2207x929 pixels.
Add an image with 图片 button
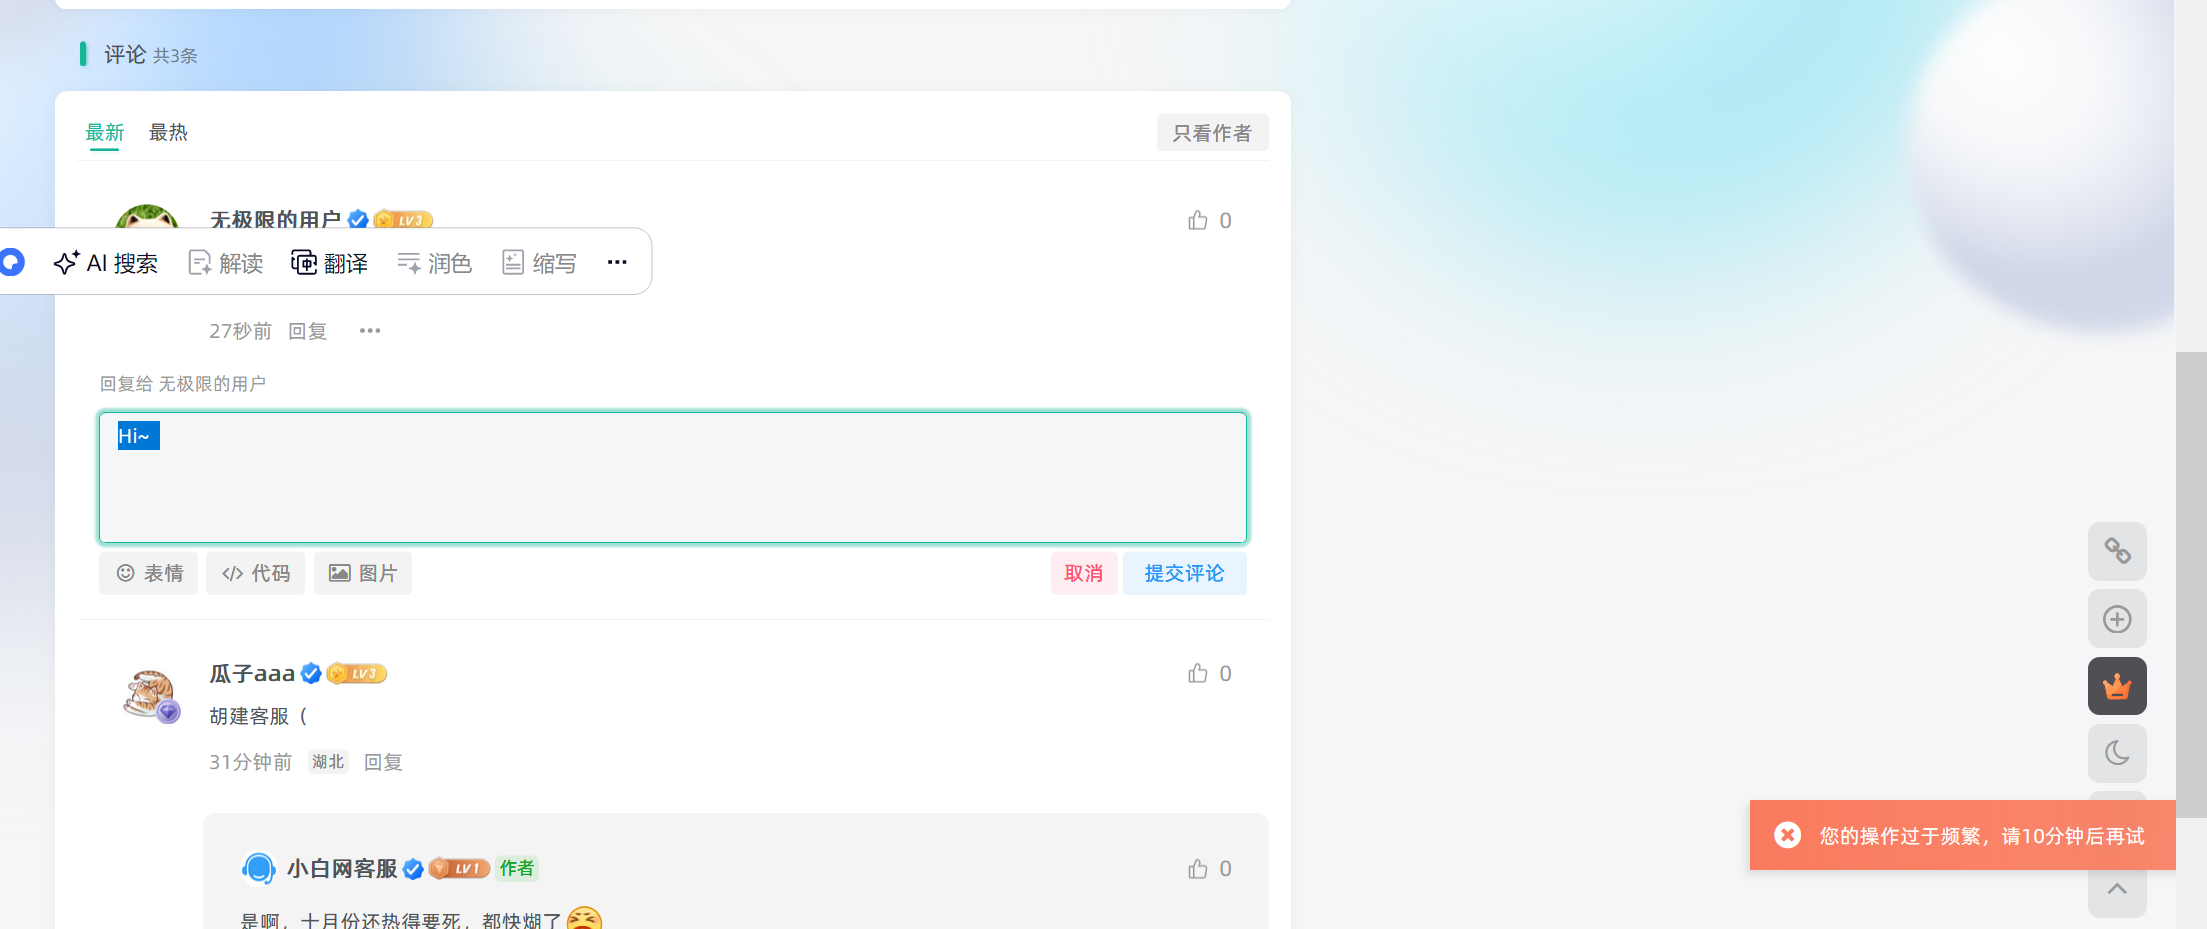[363, 573]
